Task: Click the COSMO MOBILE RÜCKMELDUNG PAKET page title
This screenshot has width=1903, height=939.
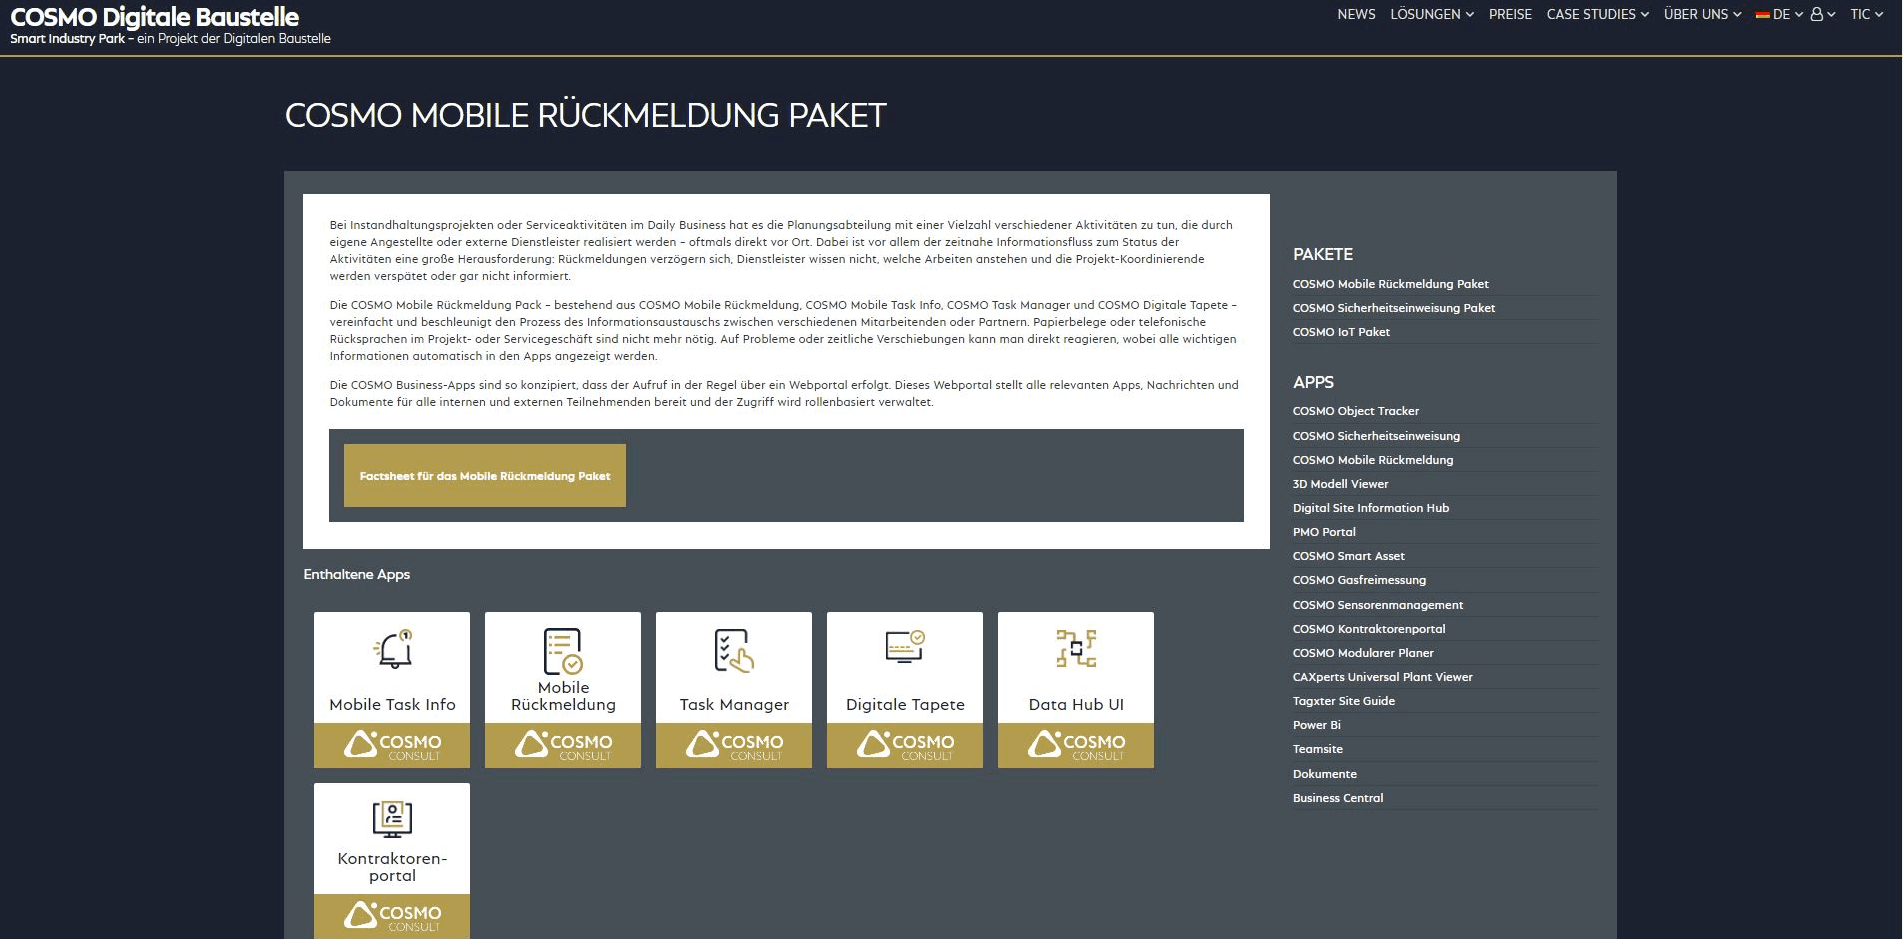Action: click(586, 115)
